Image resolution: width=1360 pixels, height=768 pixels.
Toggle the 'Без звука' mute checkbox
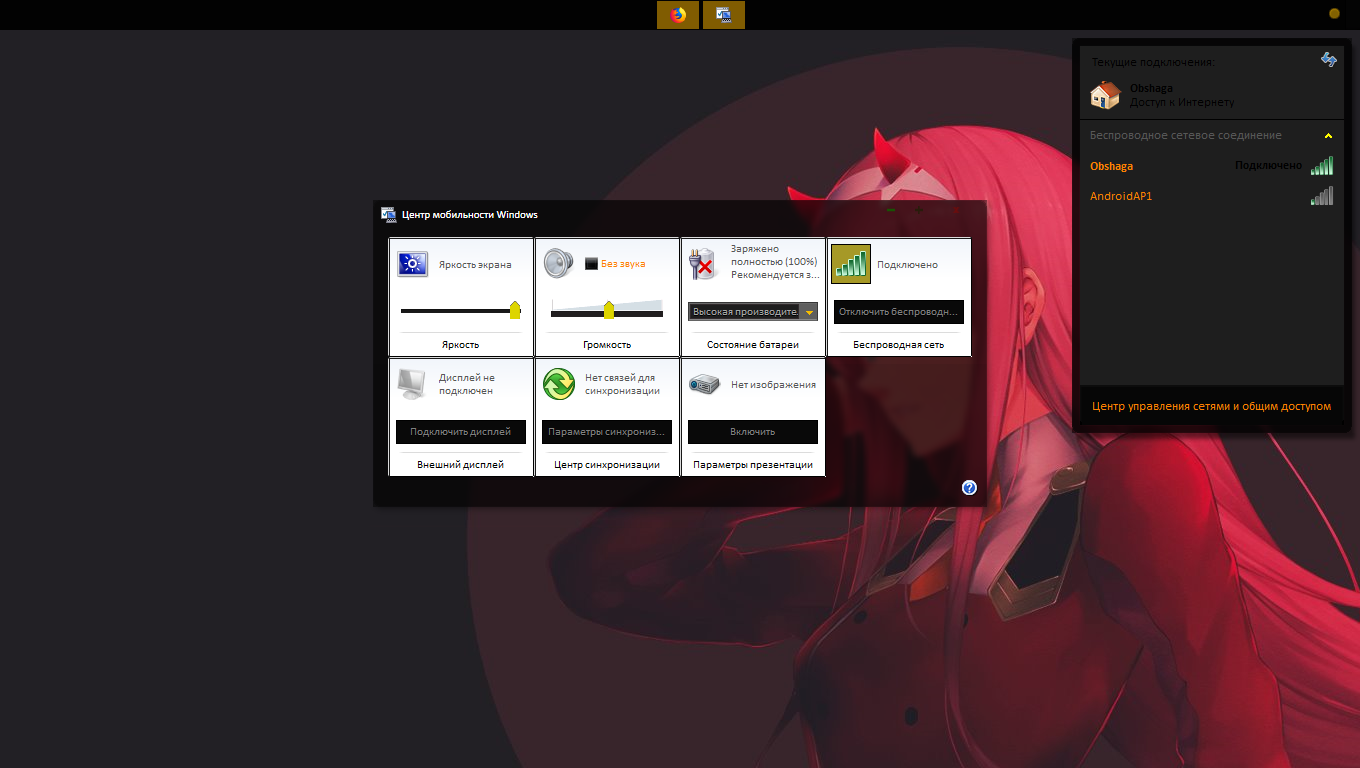(x=591, y=264)
